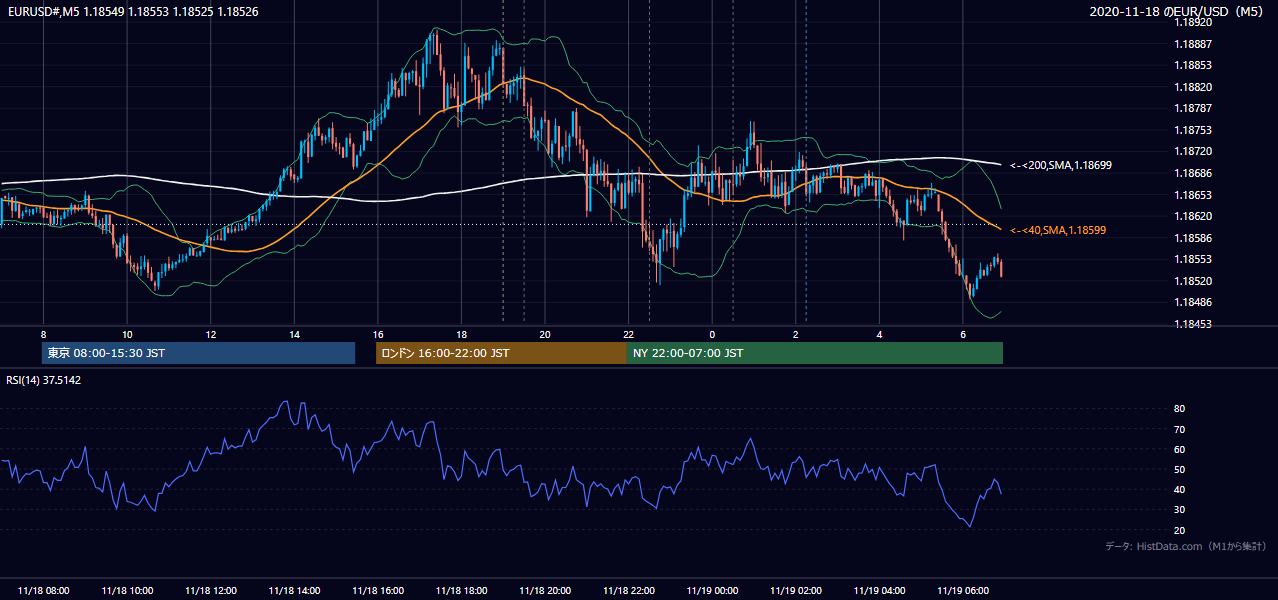Click hour label 18 under price chart
Viewport: 1278px width, 600px height.
(x=461, y=334)
